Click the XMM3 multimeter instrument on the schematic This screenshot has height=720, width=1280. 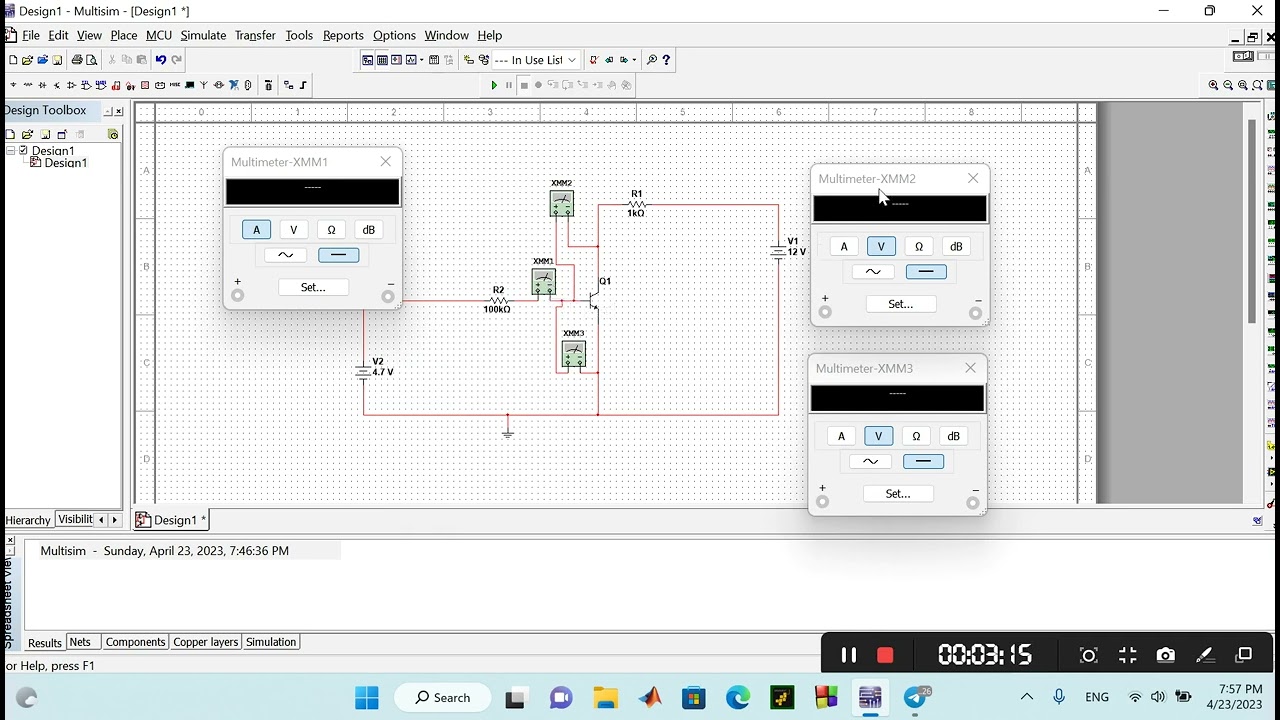[573, 354]
